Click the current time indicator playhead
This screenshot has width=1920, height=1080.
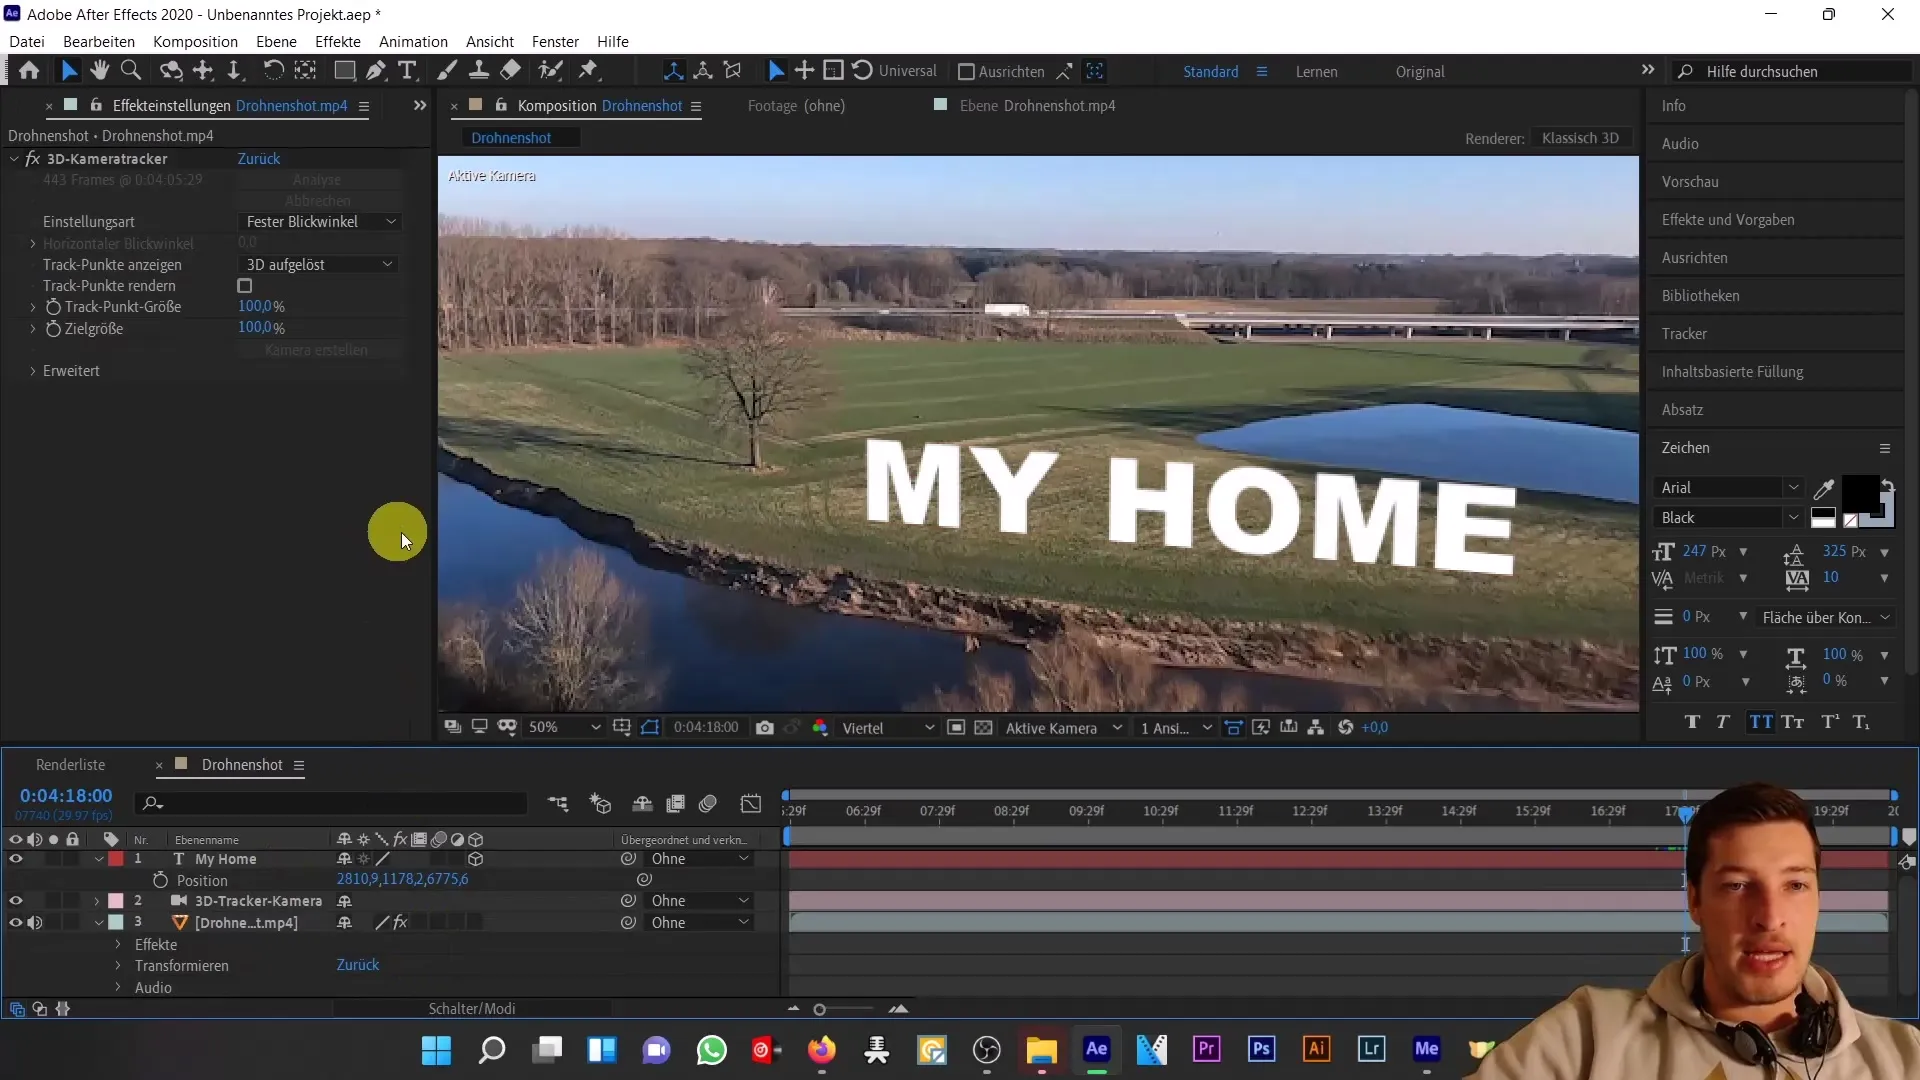[1685, 814]
